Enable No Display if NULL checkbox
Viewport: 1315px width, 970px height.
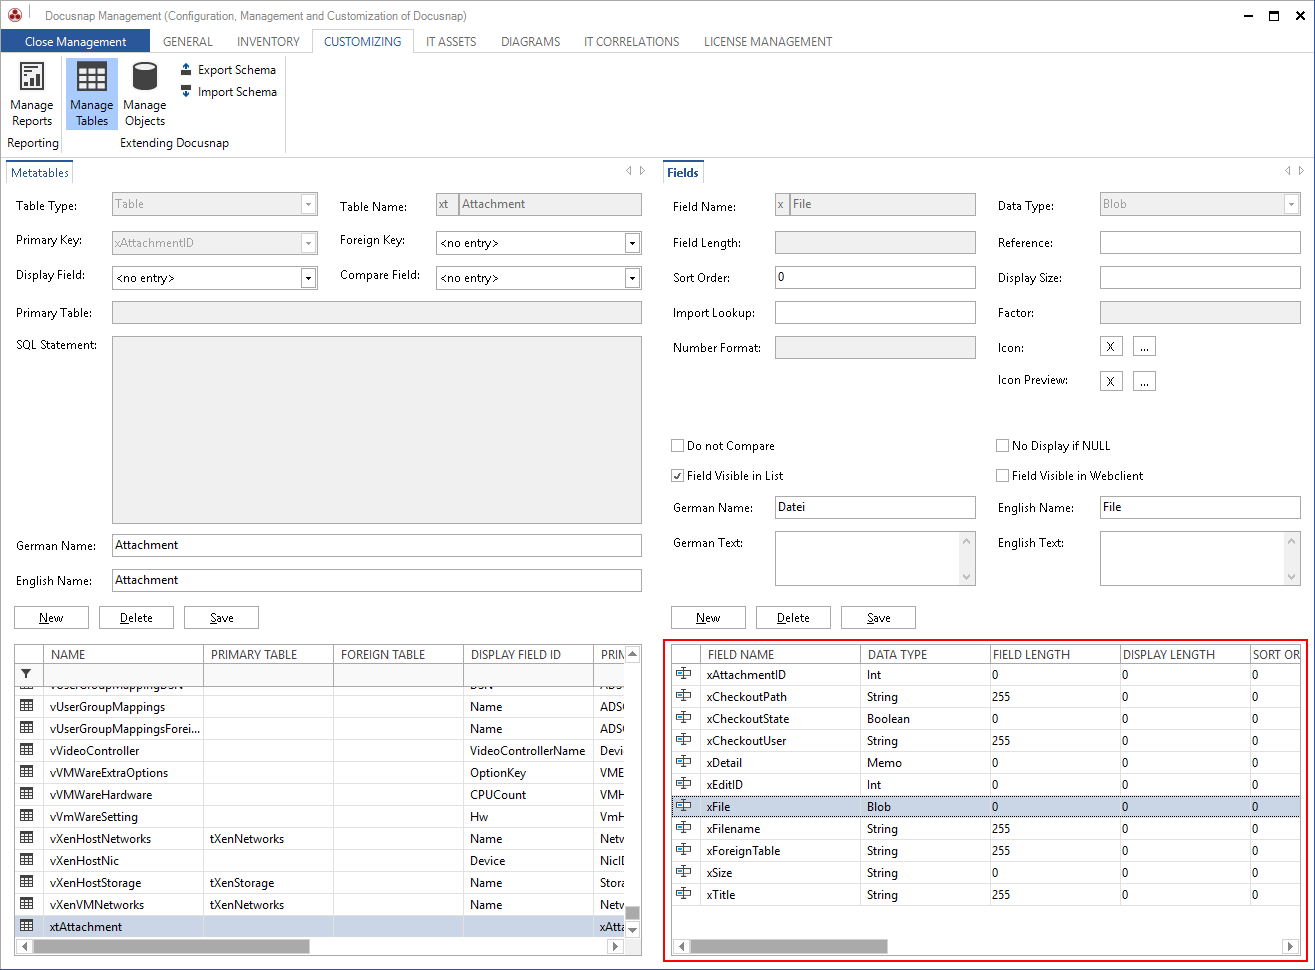(1002, 446)
